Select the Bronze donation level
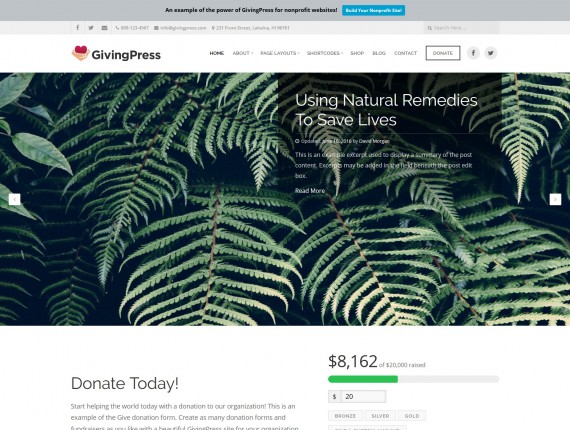This screenshot has height=430, width=570. click(x=345, y=416)
